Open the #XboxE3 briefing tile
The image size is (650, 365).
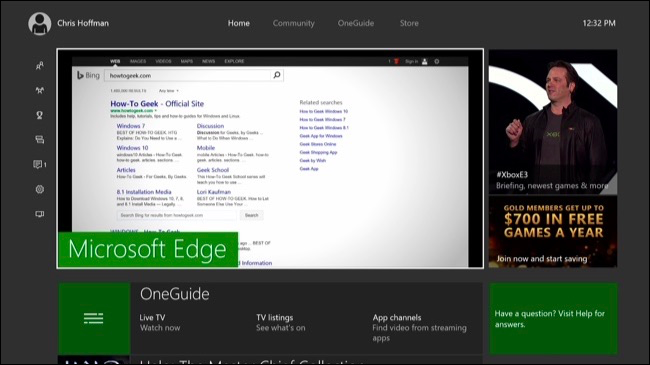click(553, 122)
